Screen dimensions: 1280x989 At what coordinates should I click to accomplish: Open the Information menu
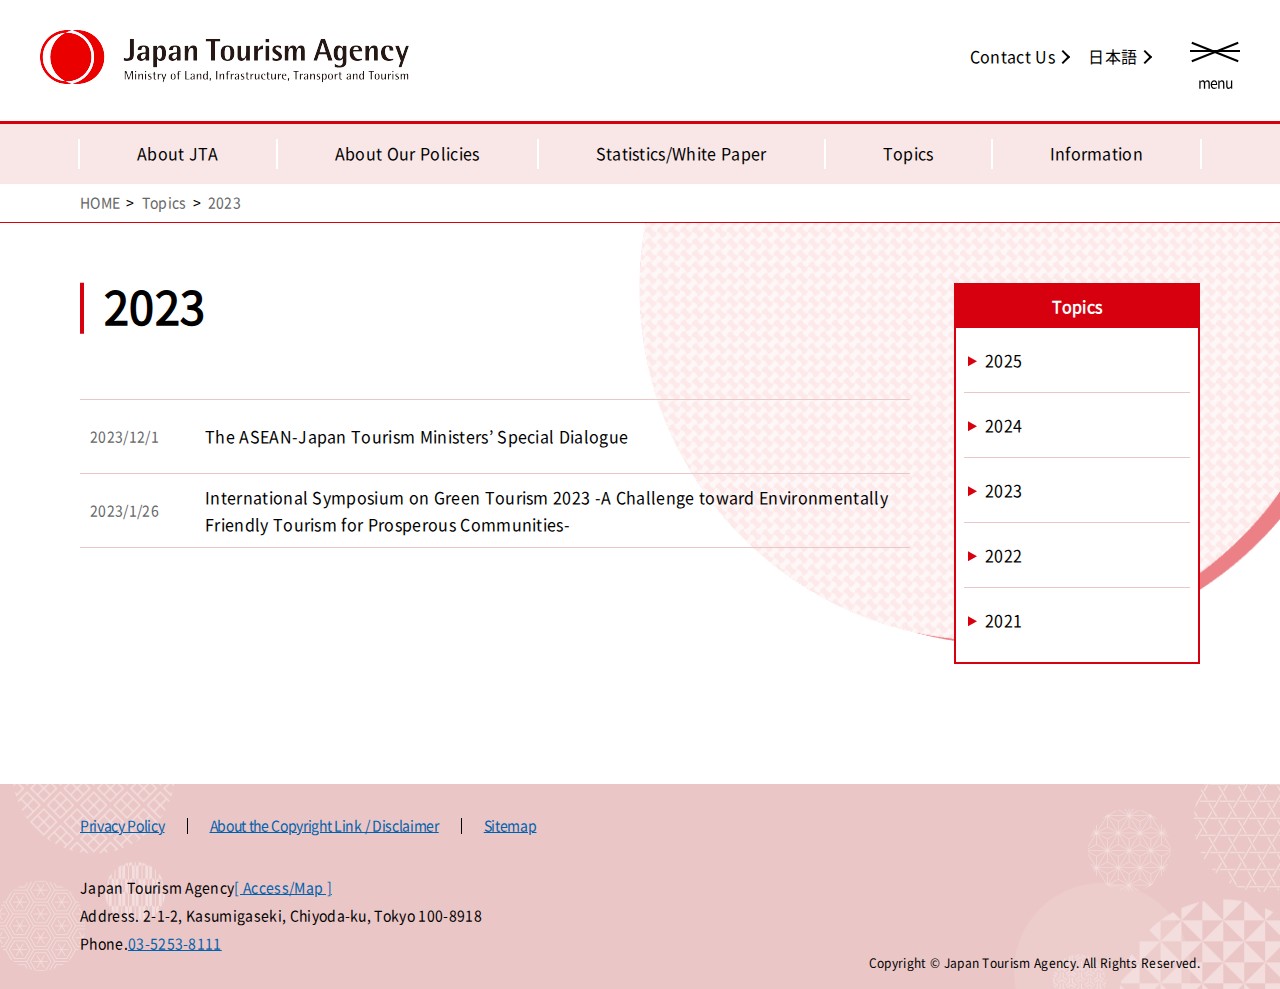1096,154
